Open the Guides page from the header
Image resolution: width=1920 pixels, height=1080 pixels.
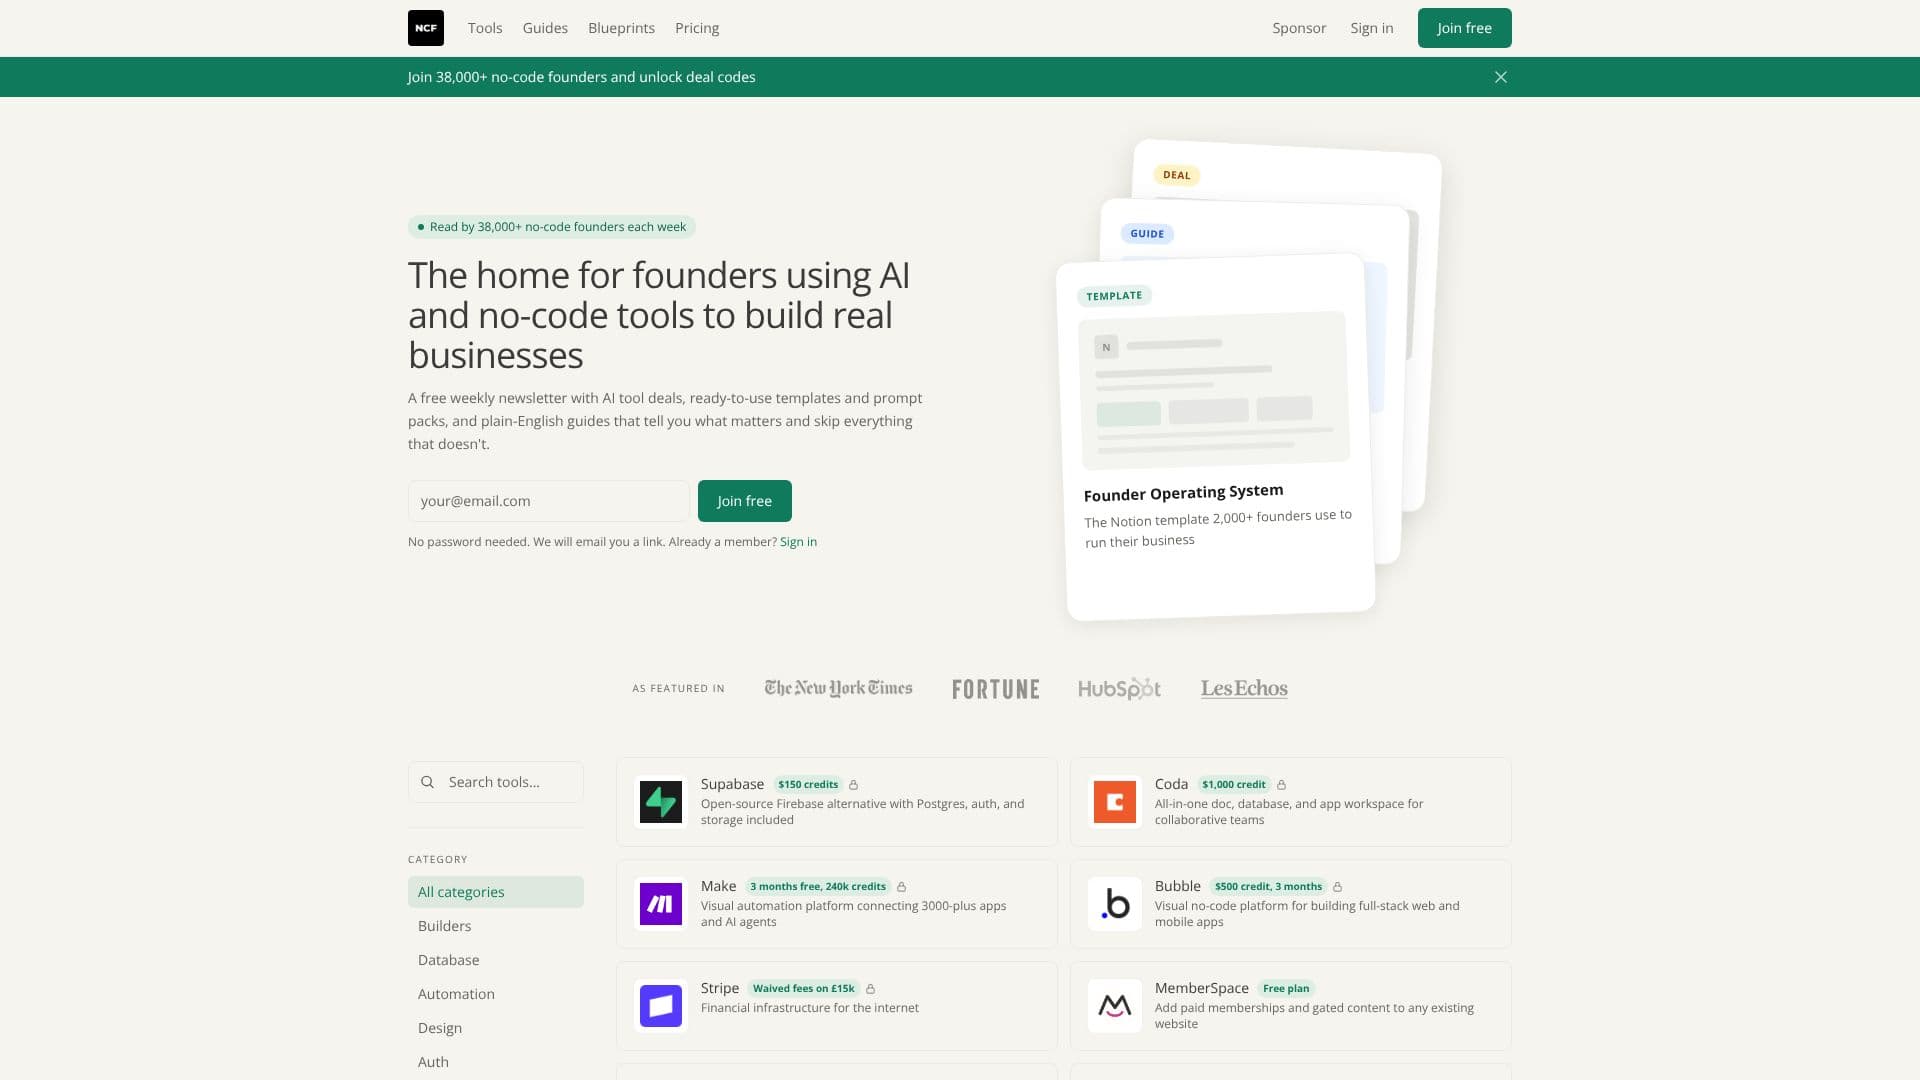pos(545,28)
